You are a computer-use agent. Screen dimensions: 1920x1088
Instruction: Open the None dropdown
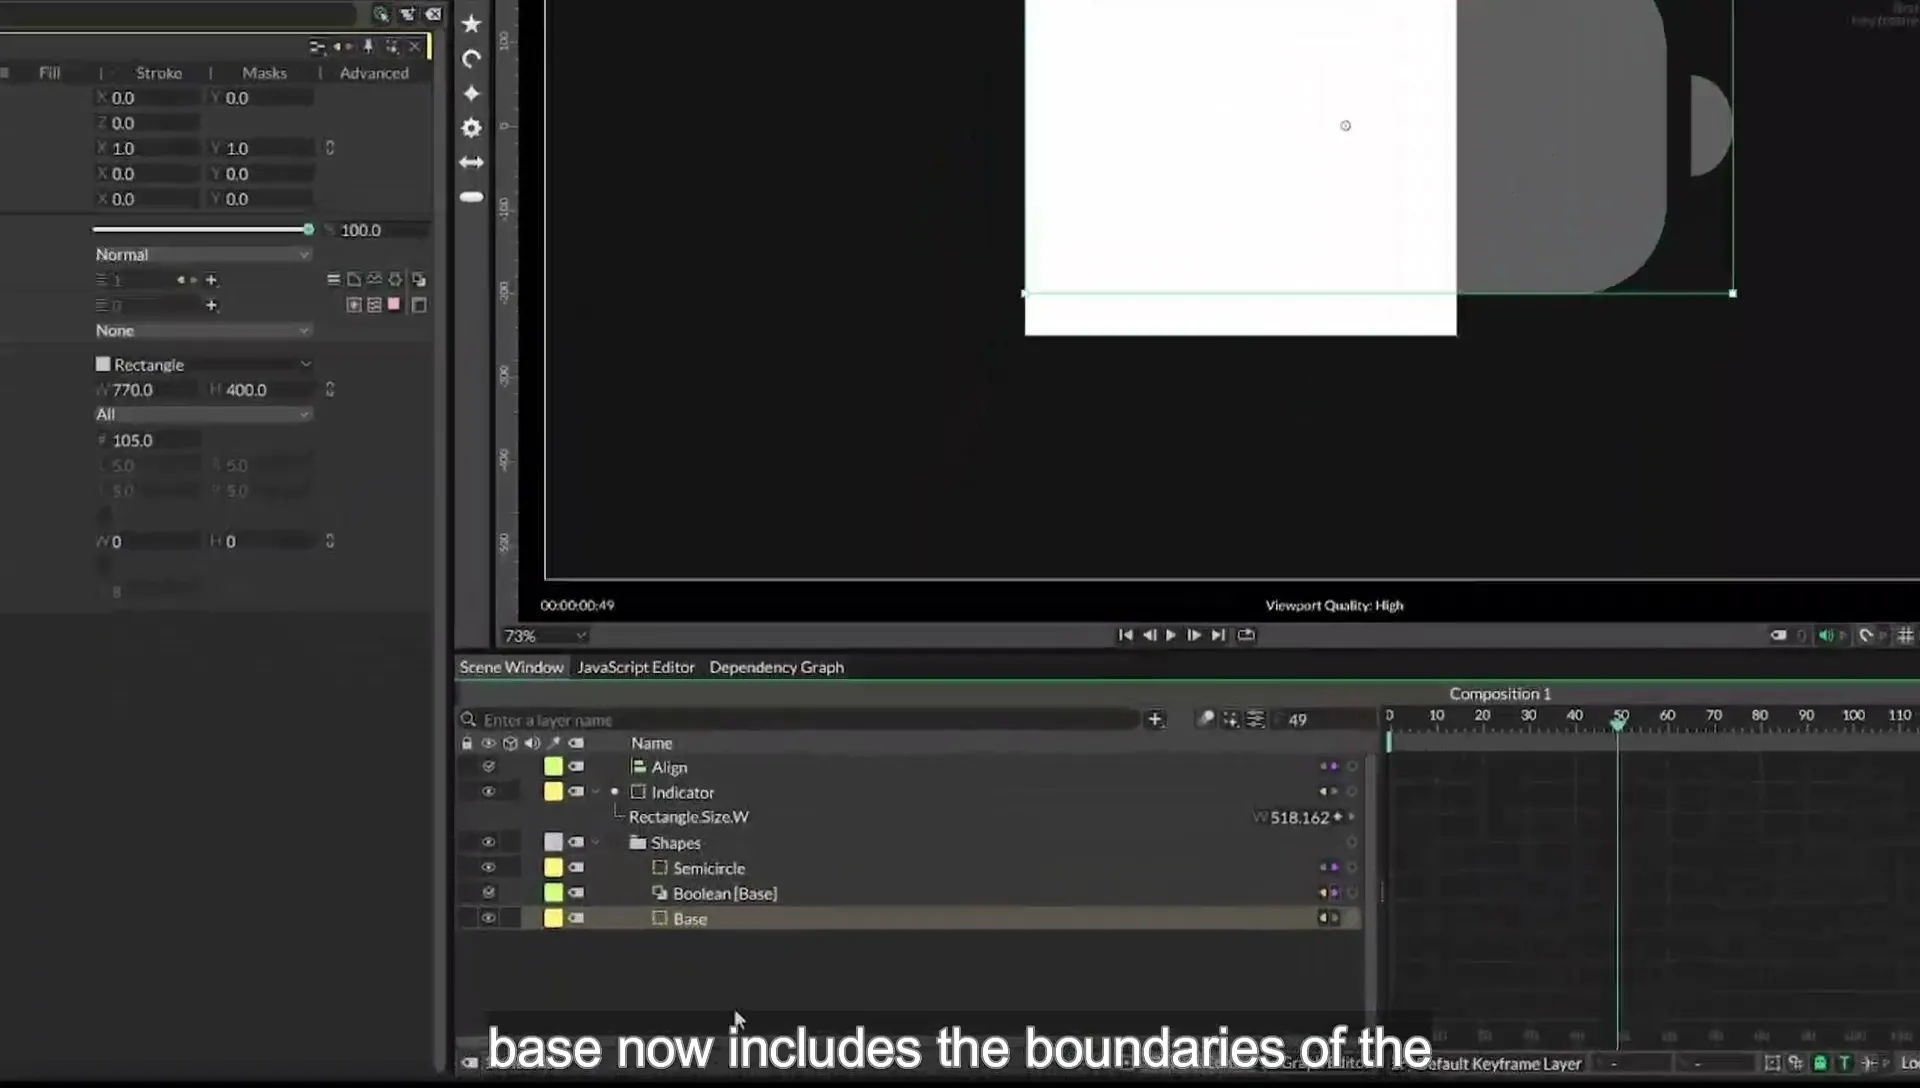pos(203,331)
